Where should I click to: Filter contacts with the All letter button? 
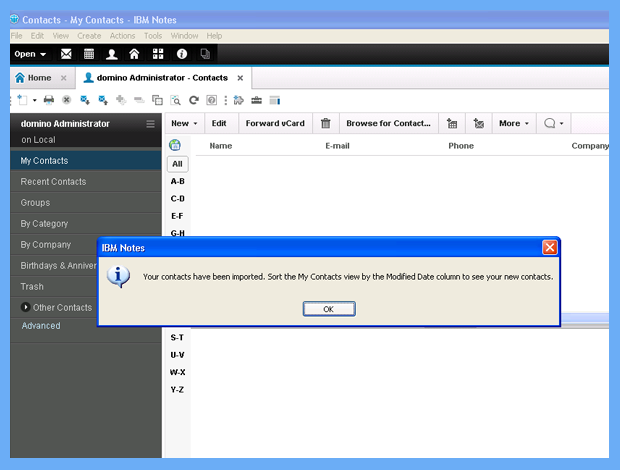point(178,164)
